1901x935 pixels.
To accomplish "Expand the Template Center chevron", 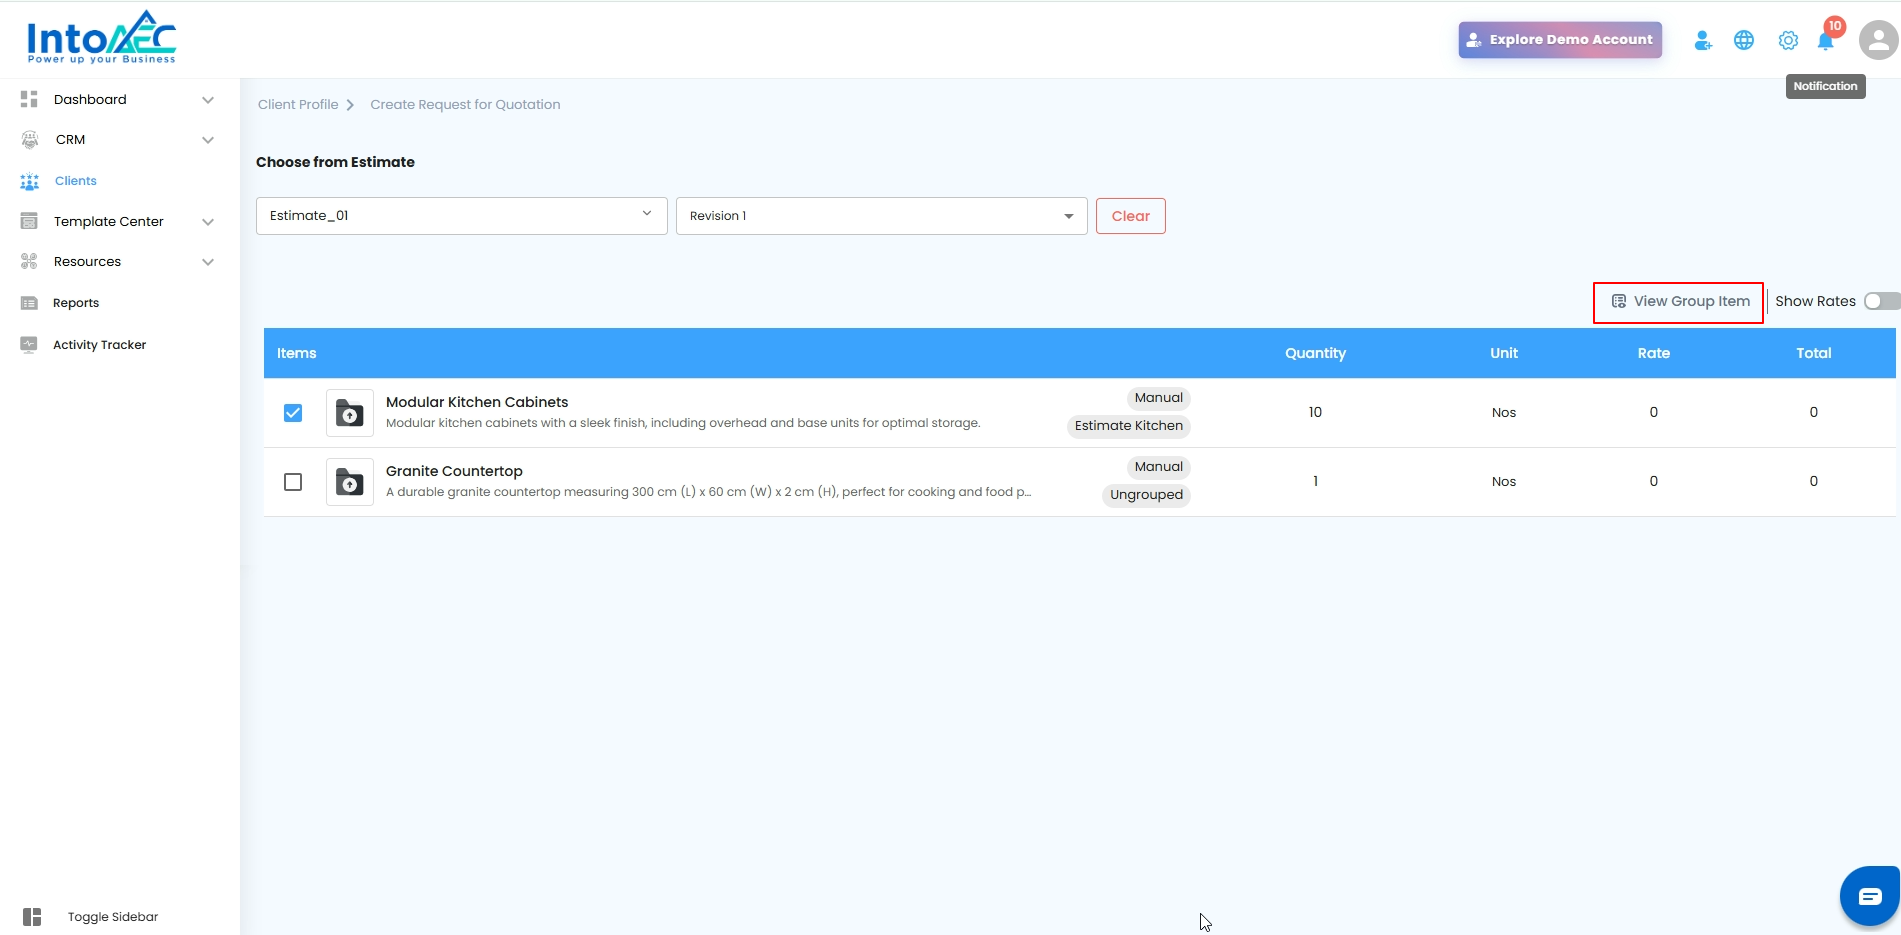I will click(208, 222).
